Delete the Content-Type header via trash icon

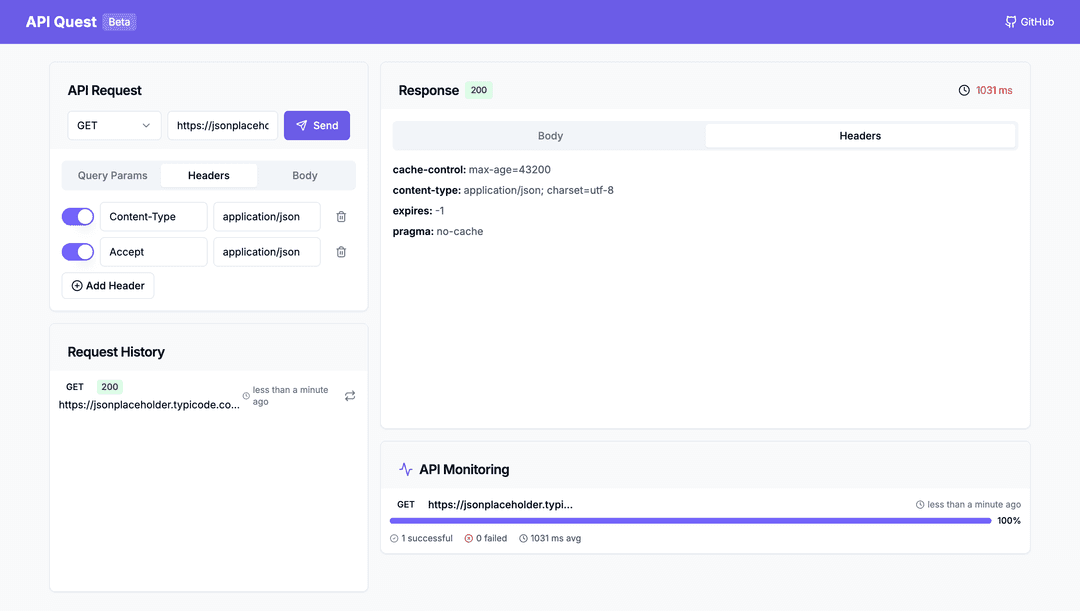click(341, 216)
